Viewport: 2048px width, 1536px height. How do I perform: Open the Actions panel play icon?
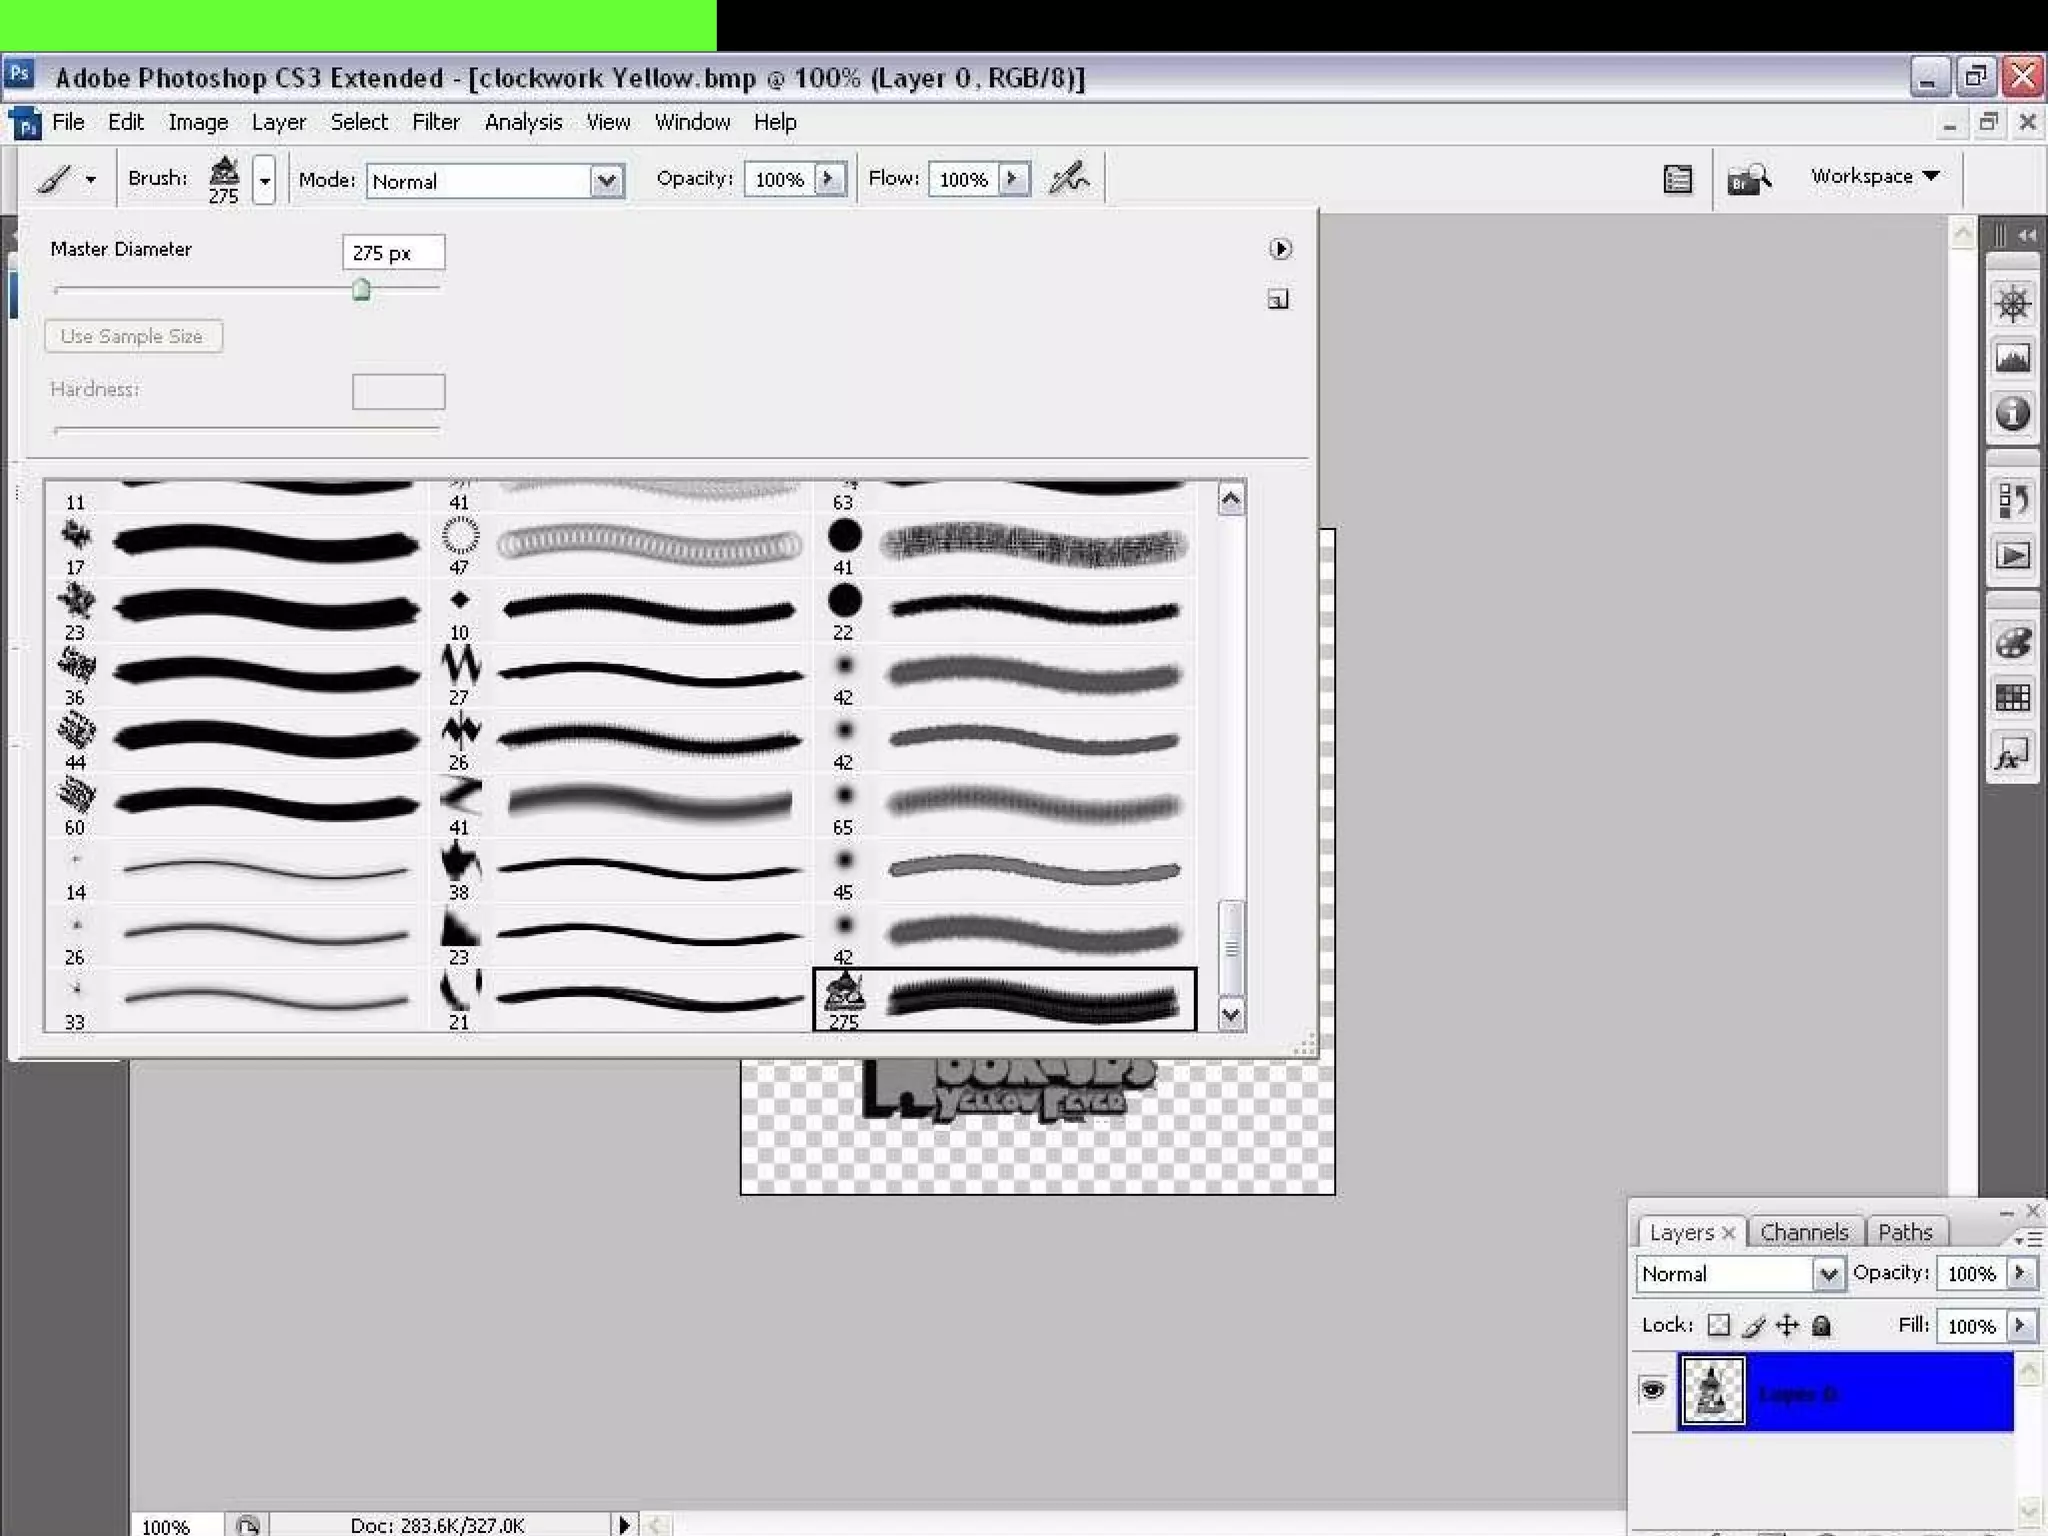[x=2012, y=555]
